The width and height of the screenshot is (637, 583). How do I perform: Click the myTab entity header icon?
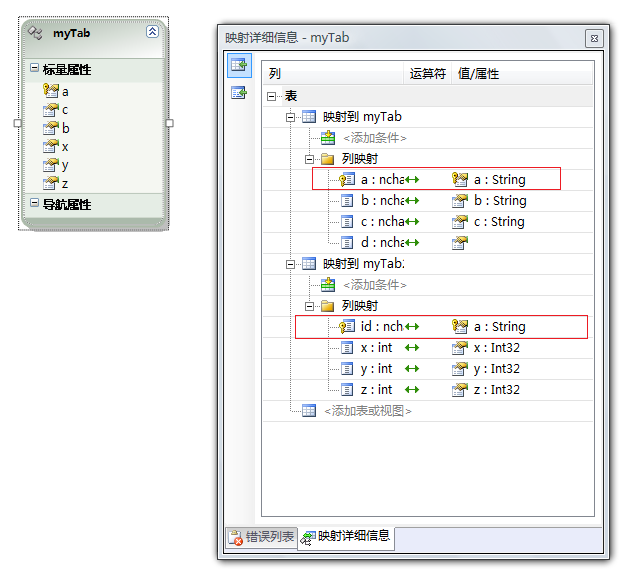pyautogui.click(x=35, y=33)
